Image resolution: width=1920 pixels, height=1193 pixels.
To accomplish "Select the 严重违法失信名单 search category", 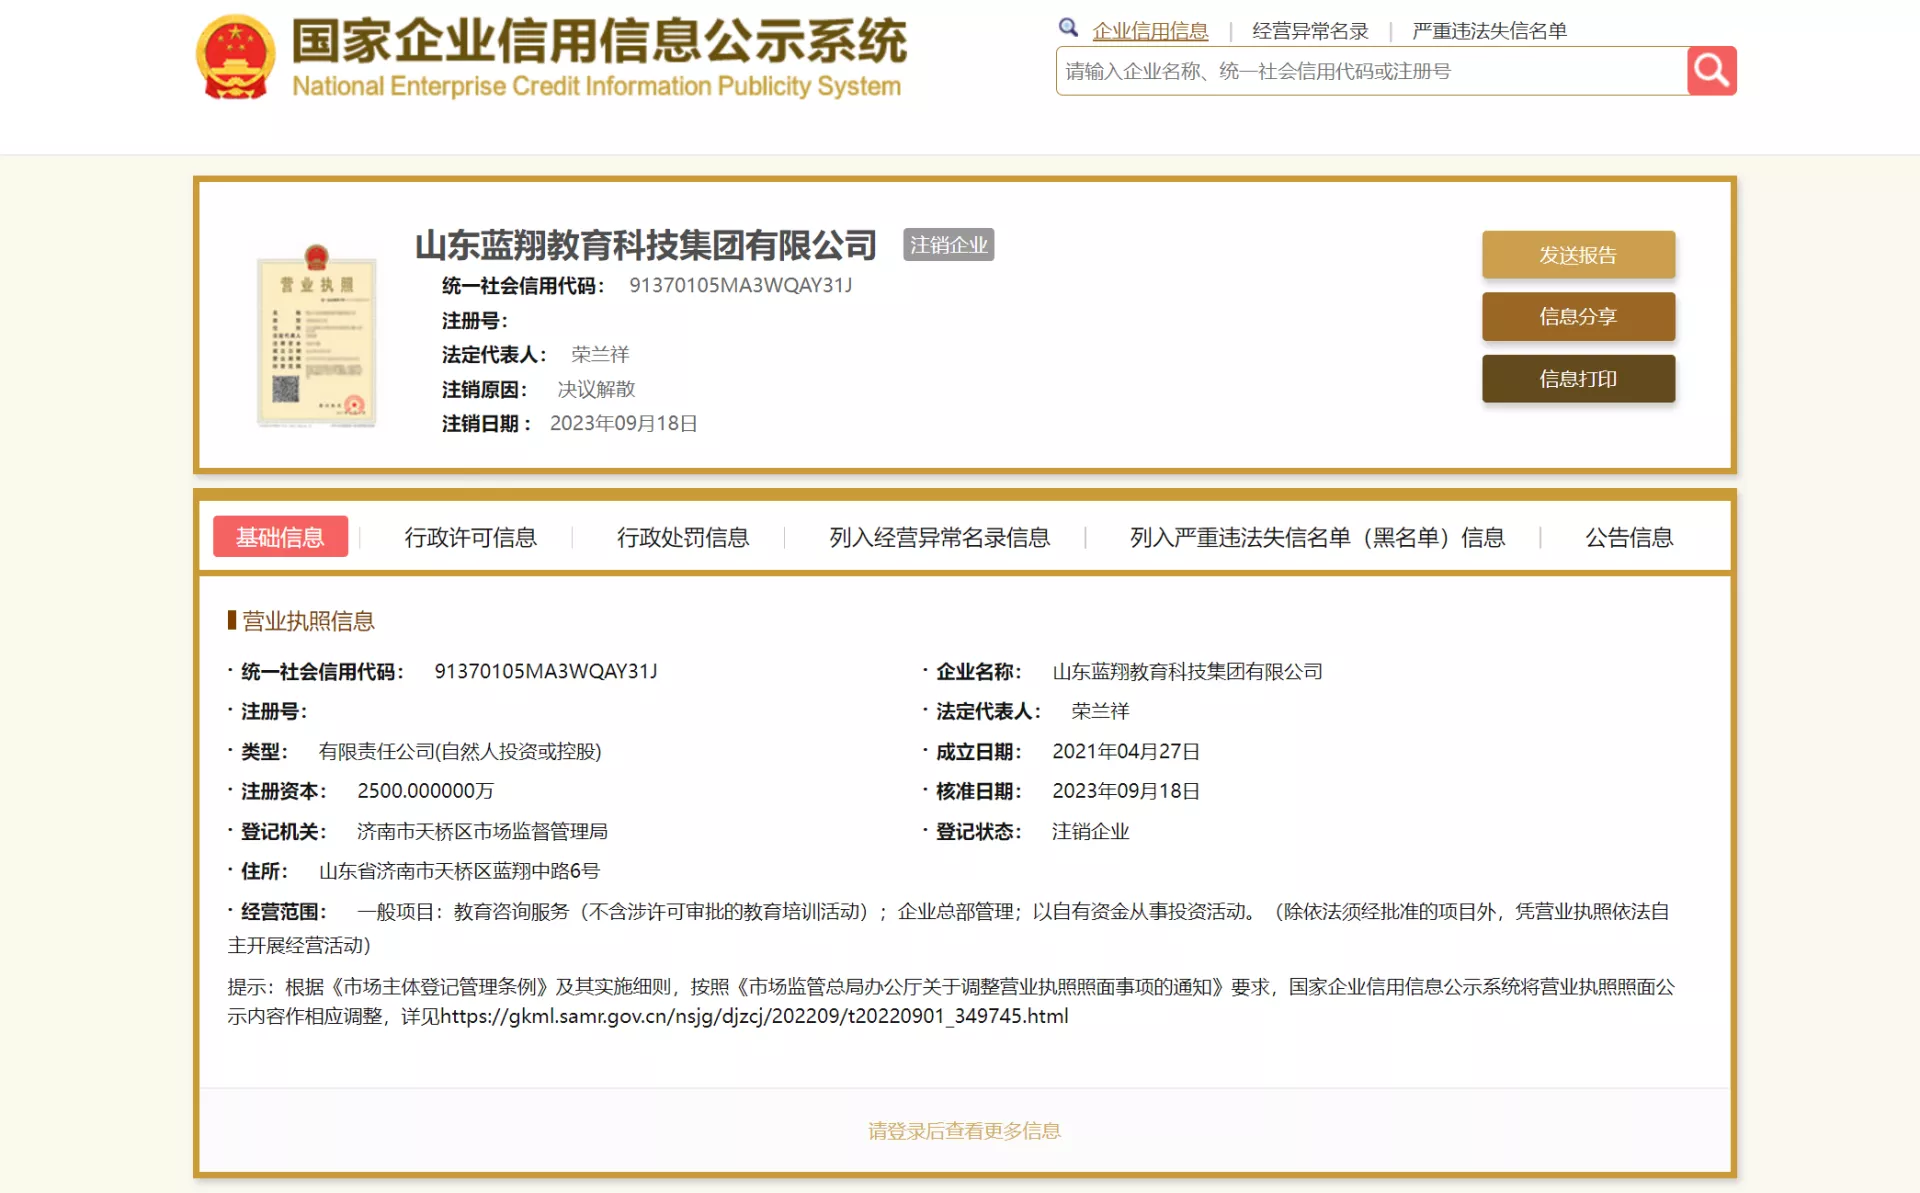I will (x=1489, y=31).
